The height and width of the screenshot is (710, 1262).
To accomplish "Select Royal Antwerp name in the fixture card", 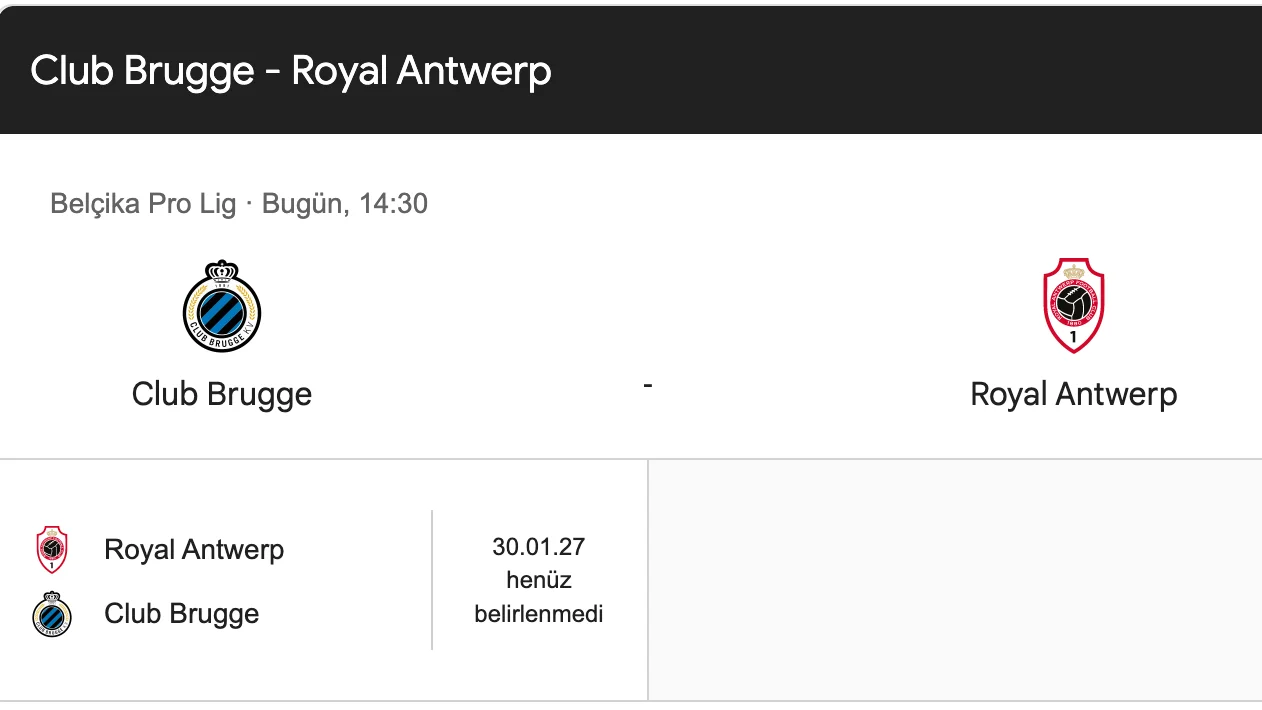I will (x=194, y=550).
